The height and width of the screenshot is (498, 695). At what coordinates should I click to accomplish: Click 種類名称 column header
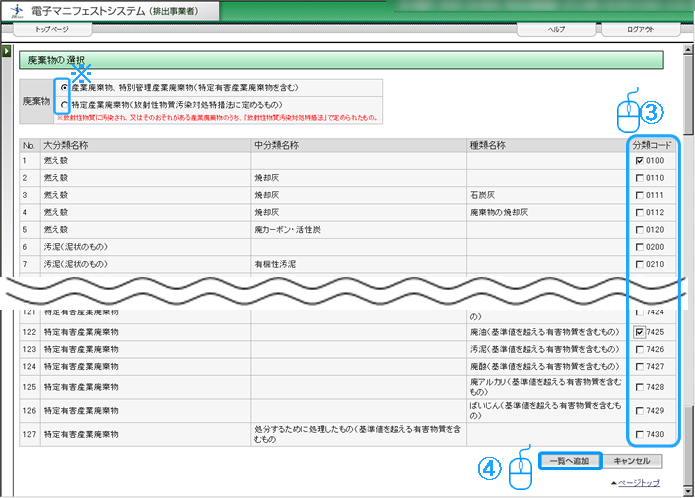coord(547,145)
